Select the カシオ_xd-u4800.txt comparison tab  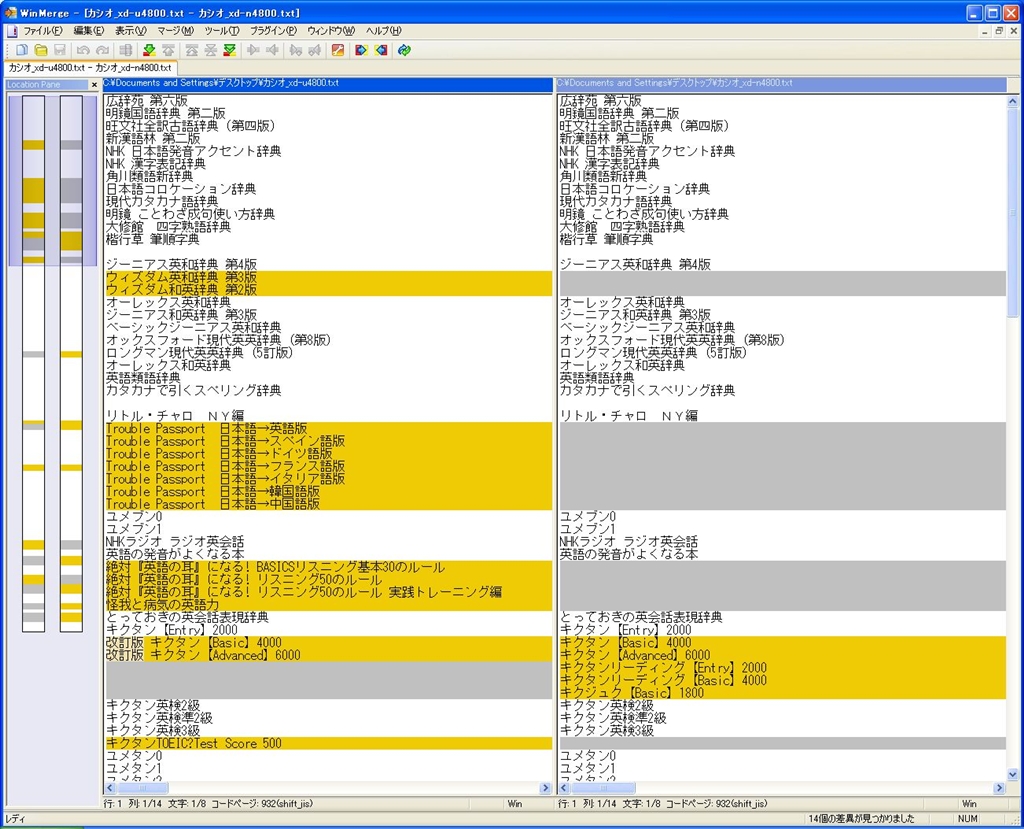coord(90,67)
